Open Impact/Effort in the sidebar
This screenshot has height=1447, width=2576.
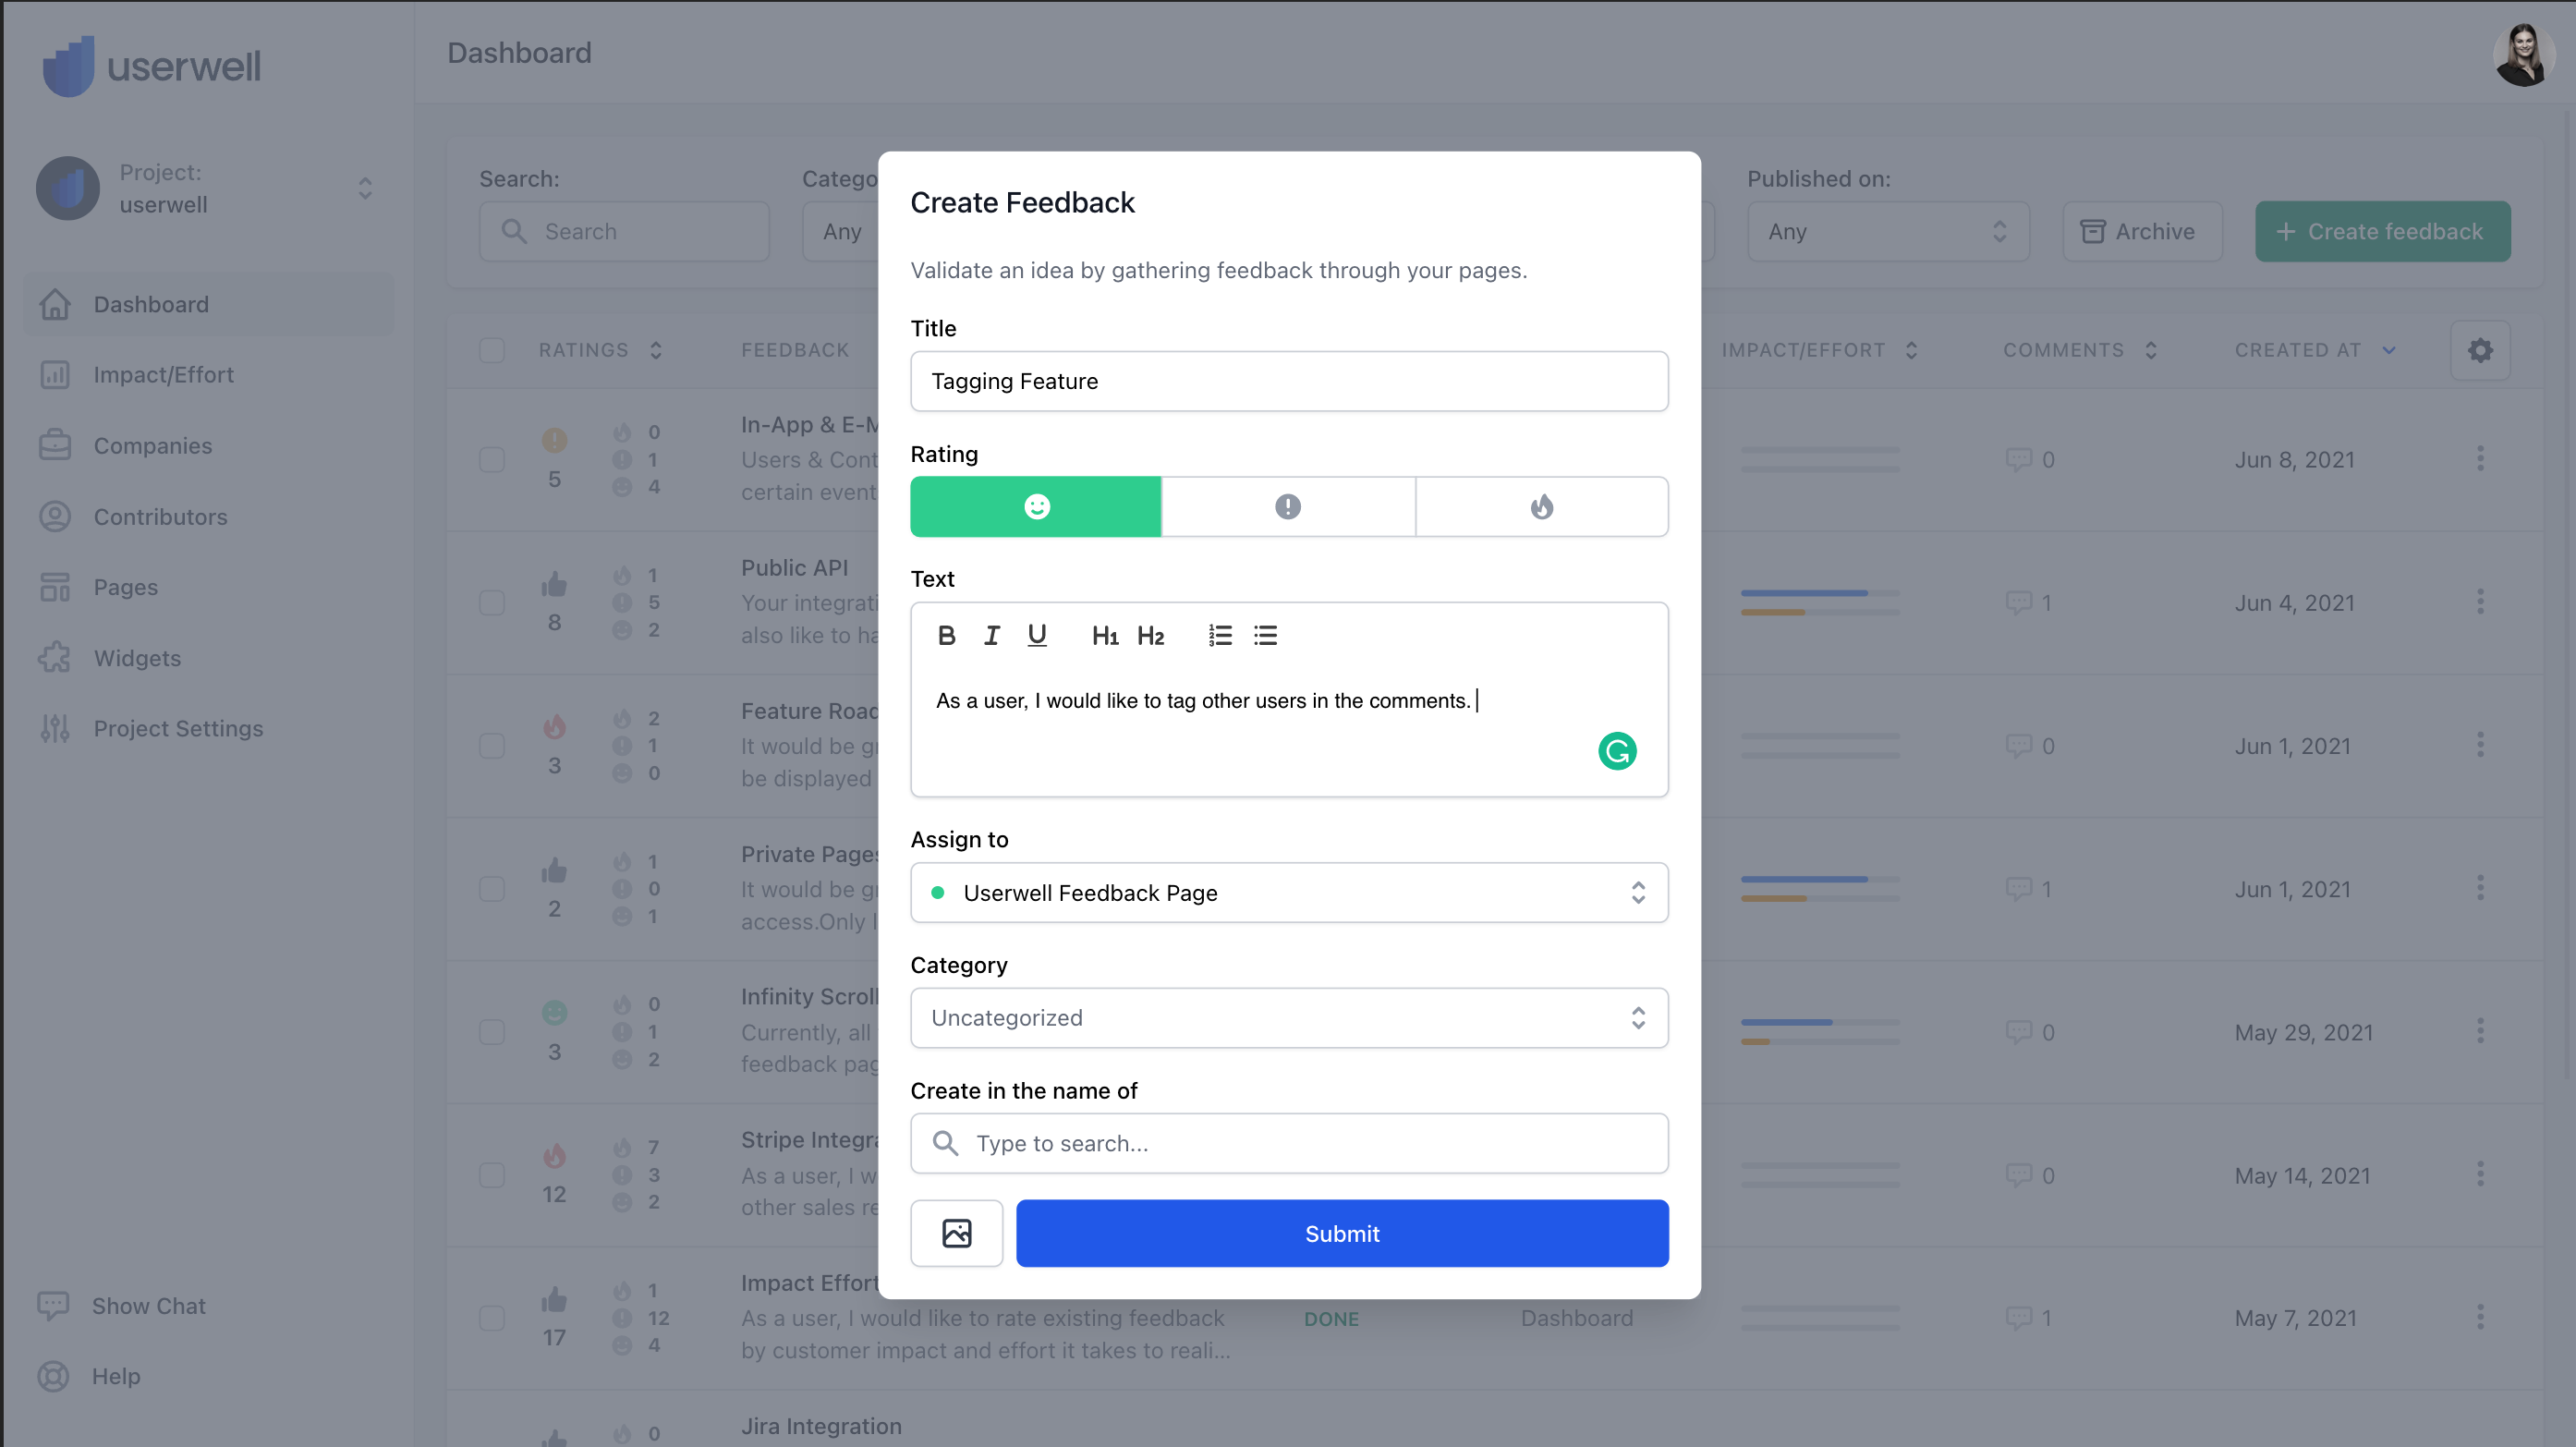163,375
